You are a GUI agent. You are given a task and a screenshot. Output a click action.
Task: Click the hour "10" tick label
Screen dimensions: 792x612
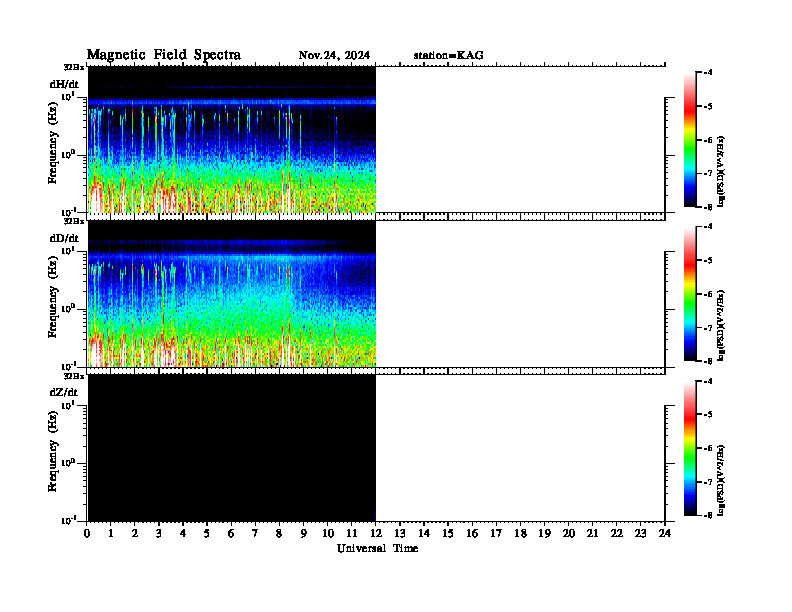pos(328,533)
